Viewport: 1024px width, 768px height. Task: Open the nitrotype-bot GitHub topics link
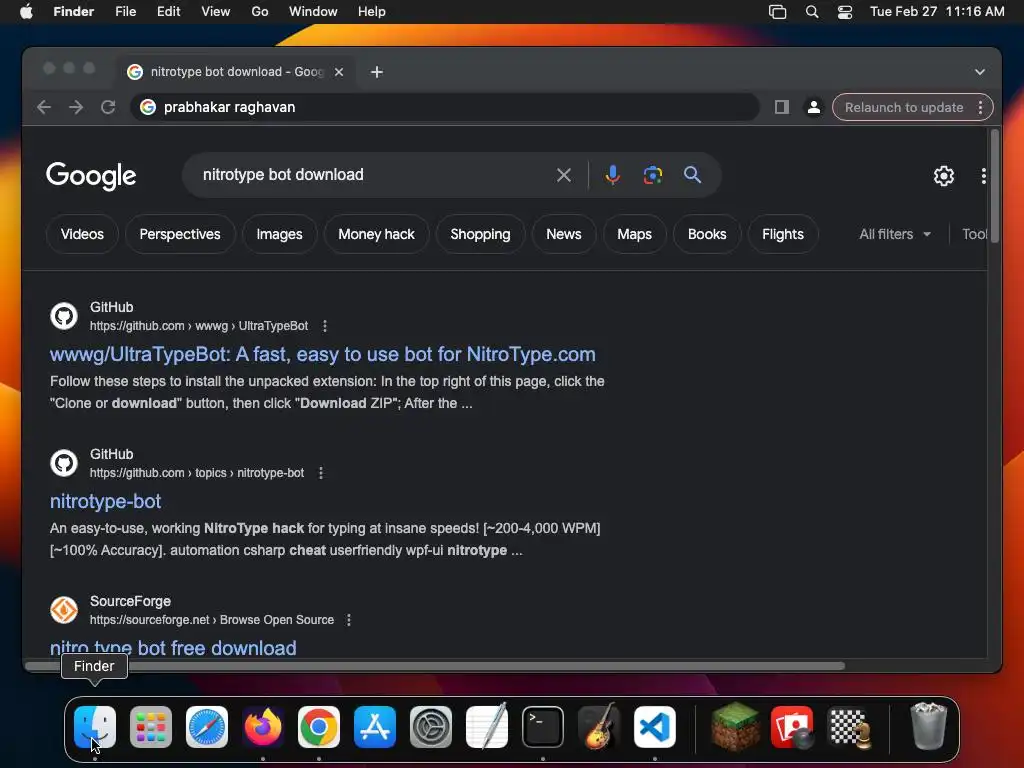105,501
